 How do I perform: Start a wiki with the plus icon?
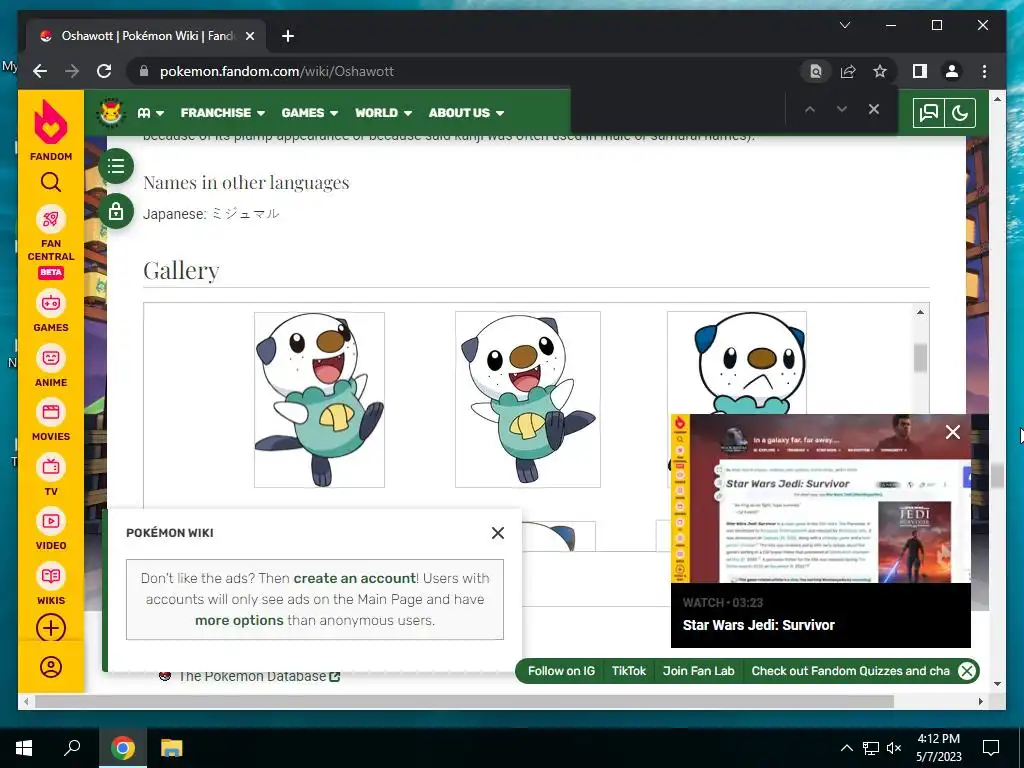(51, 628)
